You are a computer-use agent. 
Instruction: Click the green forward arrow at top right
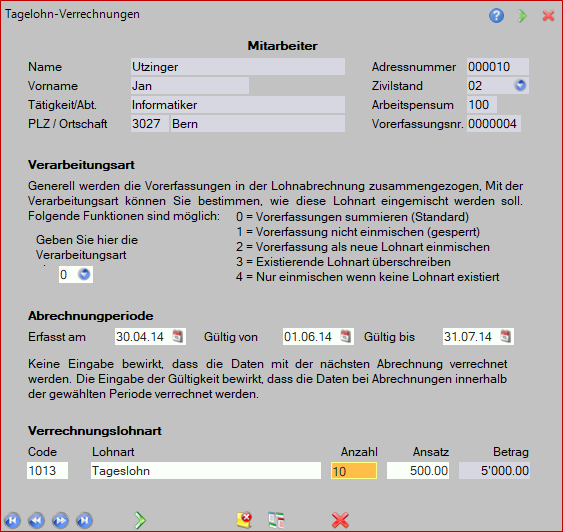[x=522, y=15]
